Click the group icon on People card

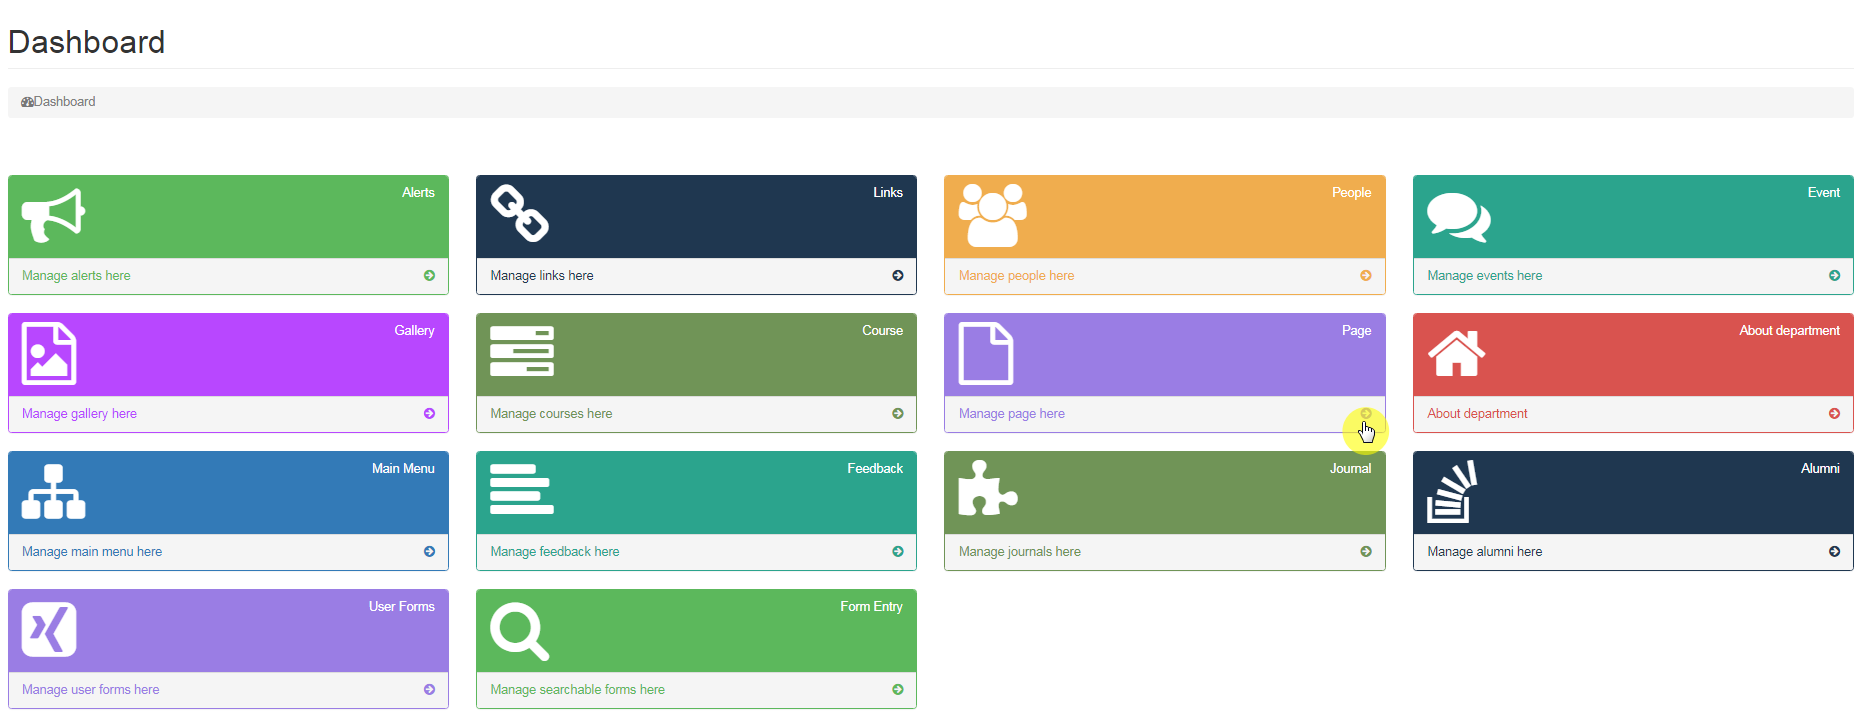coord(992,215)
